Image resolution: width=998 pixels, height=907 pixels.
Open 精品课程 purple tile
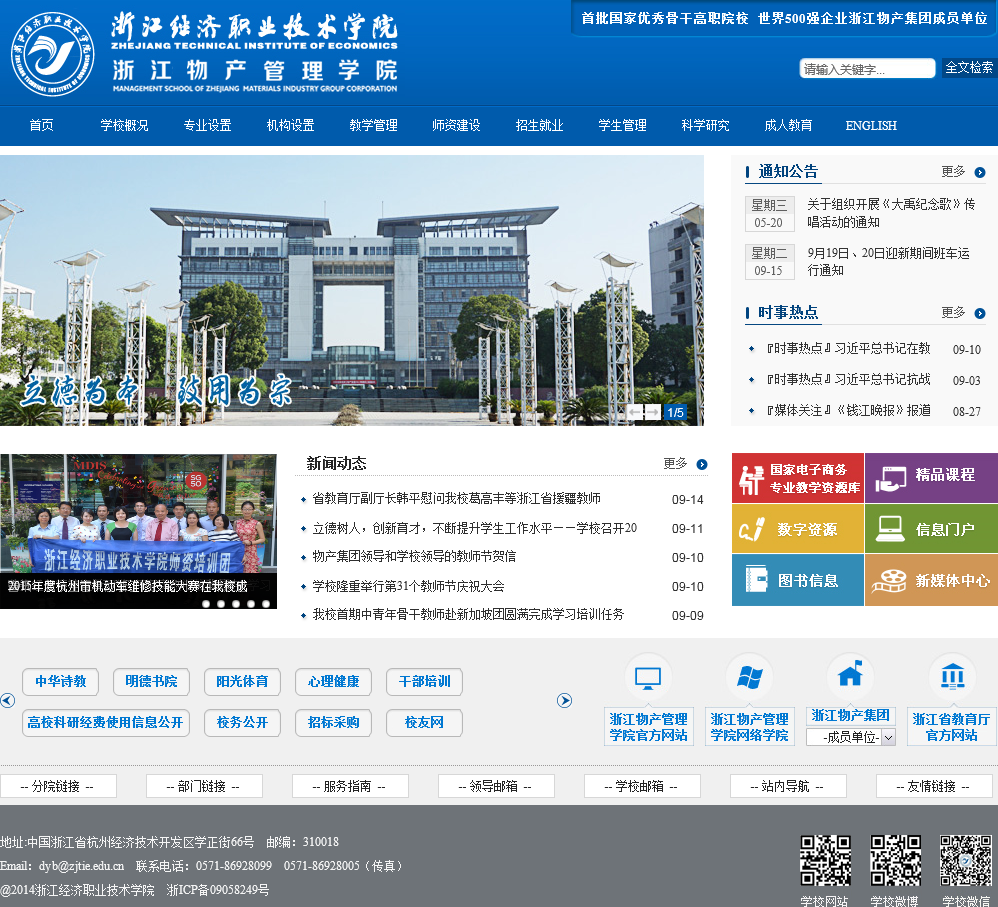tap(931, 478)
